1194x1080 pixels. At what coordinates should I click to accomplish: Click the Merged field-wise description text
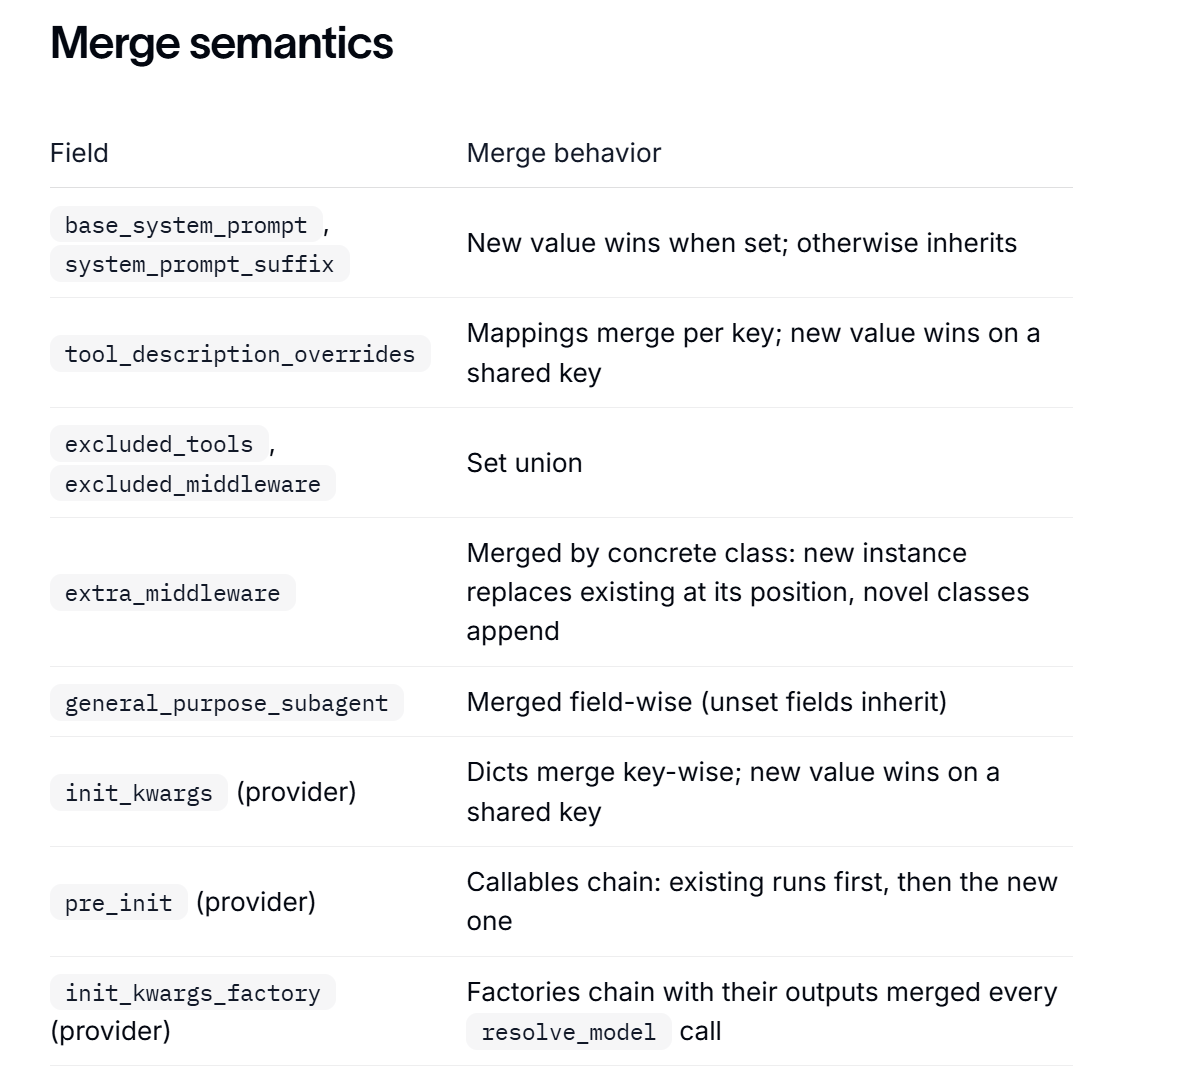pos(707,702)
